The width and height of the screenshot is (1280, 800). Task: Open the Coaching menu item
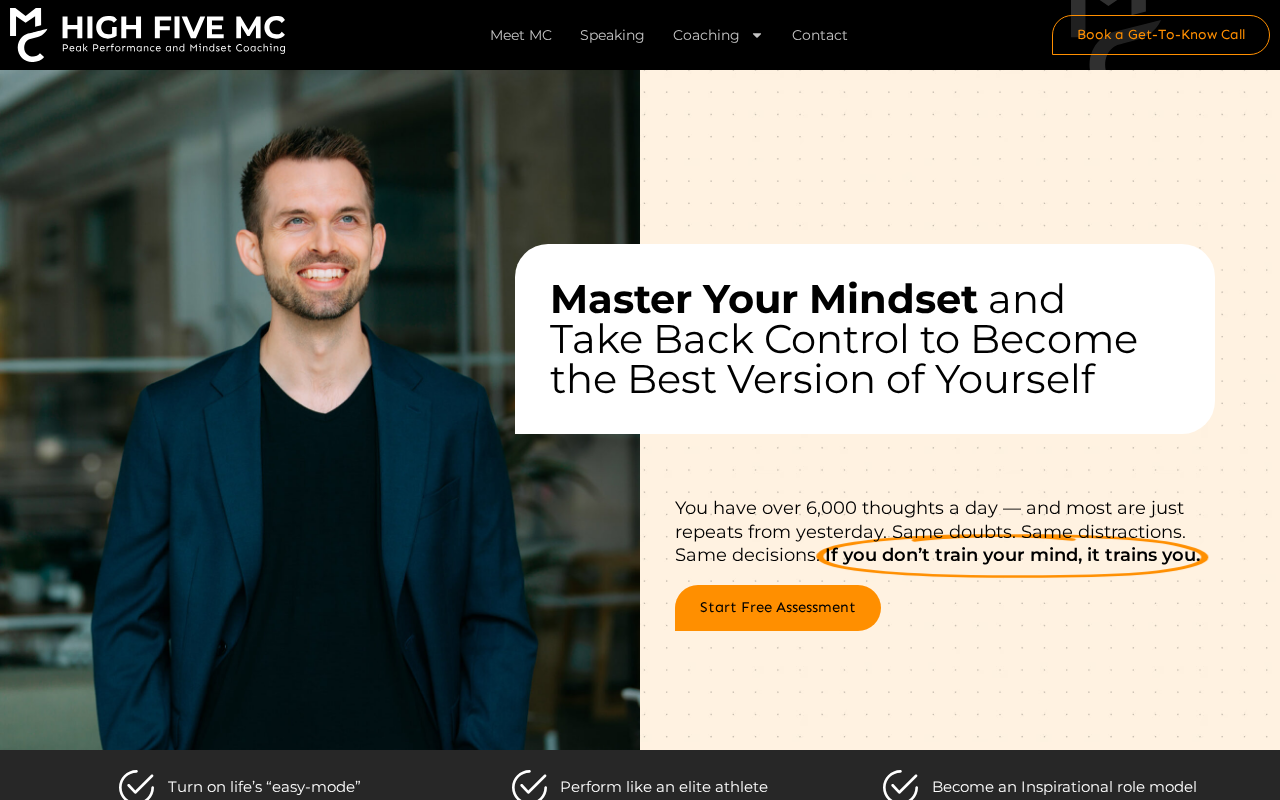[x=706, y=35]
